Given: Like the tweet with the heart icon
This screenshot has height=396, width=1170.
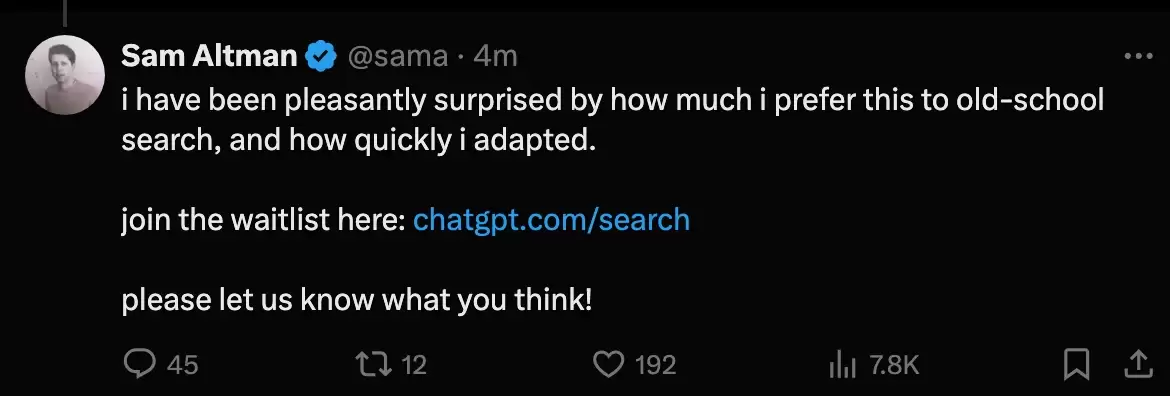Looking at the screenshot, I should (608, 364).
